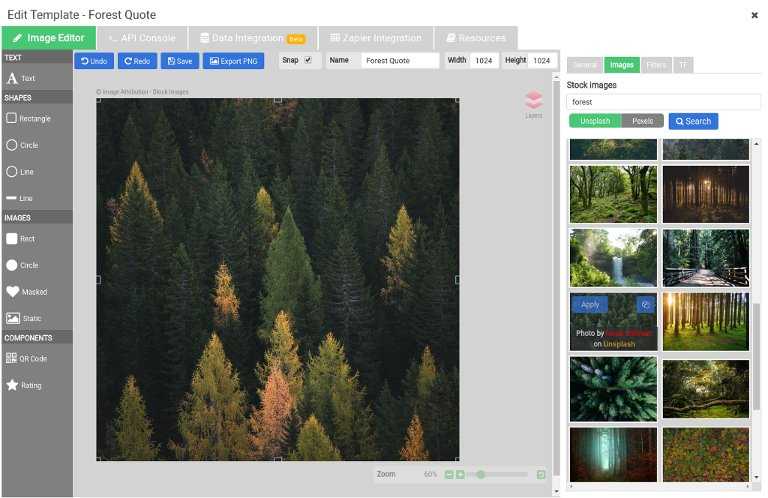This screenshot has width=768, height=498.
Task: Add a Rating star component
Action: [25, 385]
